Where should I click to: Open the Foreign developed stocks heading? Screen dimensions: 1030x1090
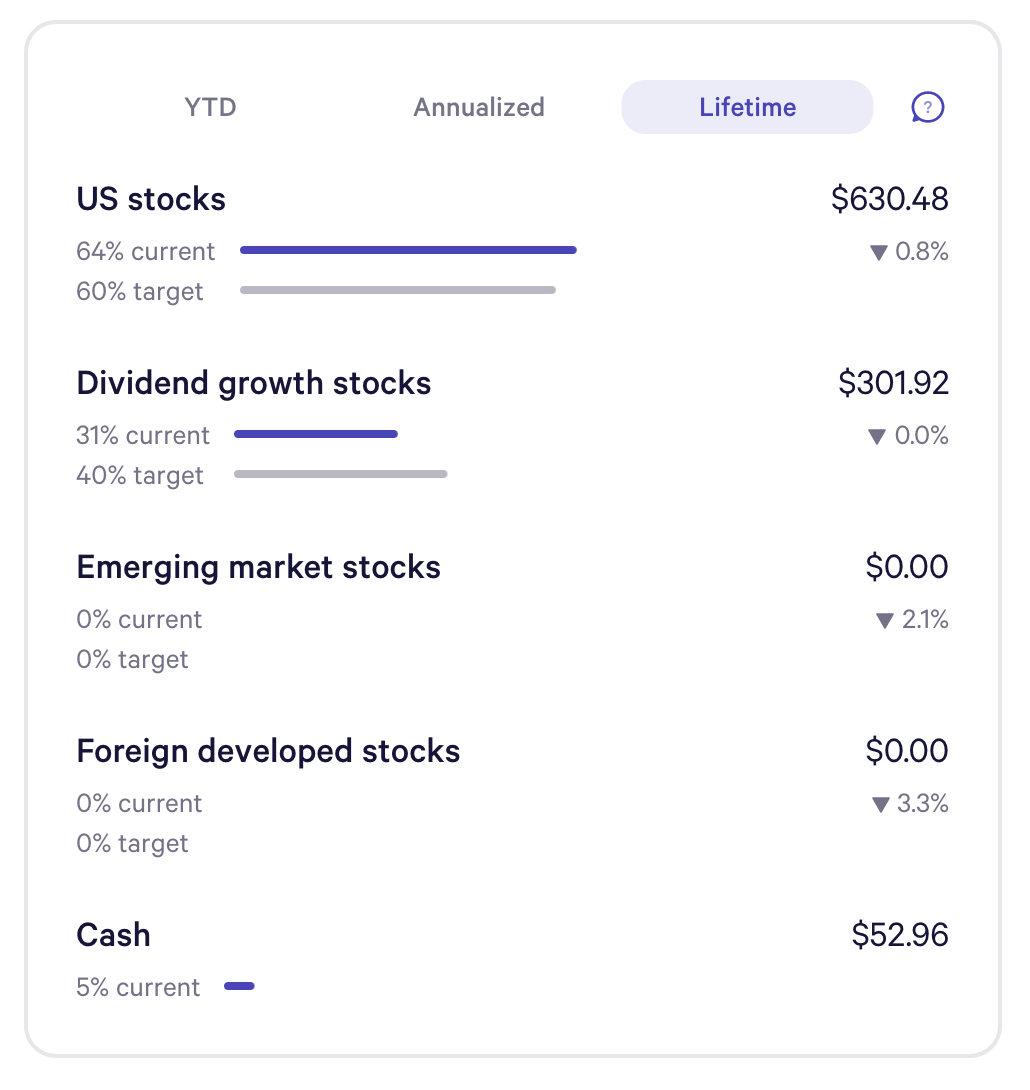(x=268, y=751)
